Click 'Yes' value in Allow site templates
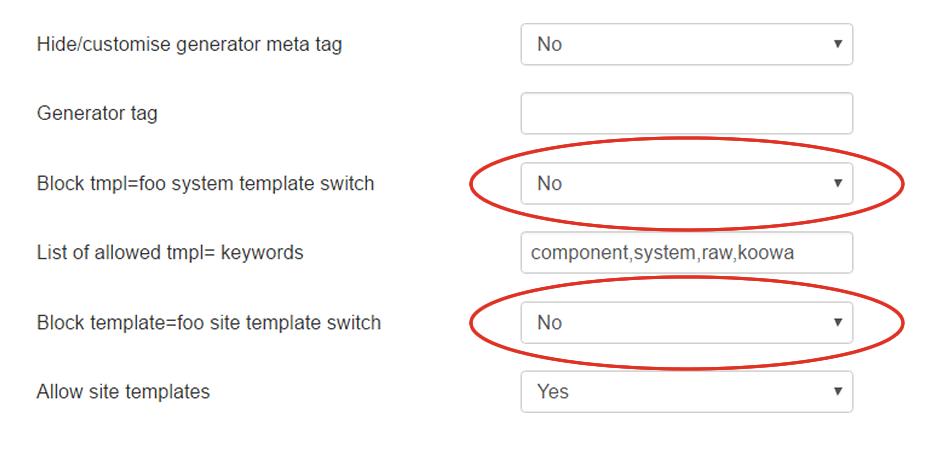941x471 pixels. (553, 392)
